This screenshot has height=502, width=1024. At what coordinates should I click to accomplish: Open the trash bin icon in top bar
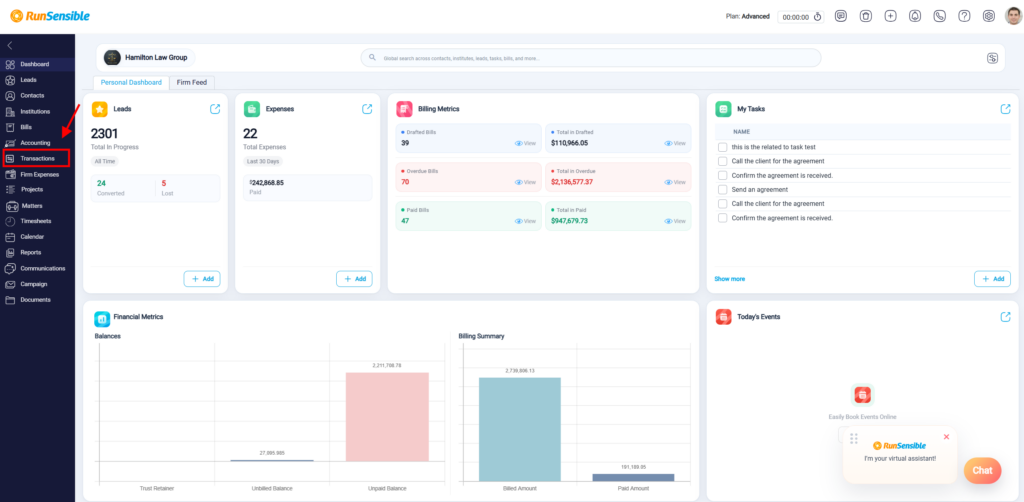pos(865,16)
